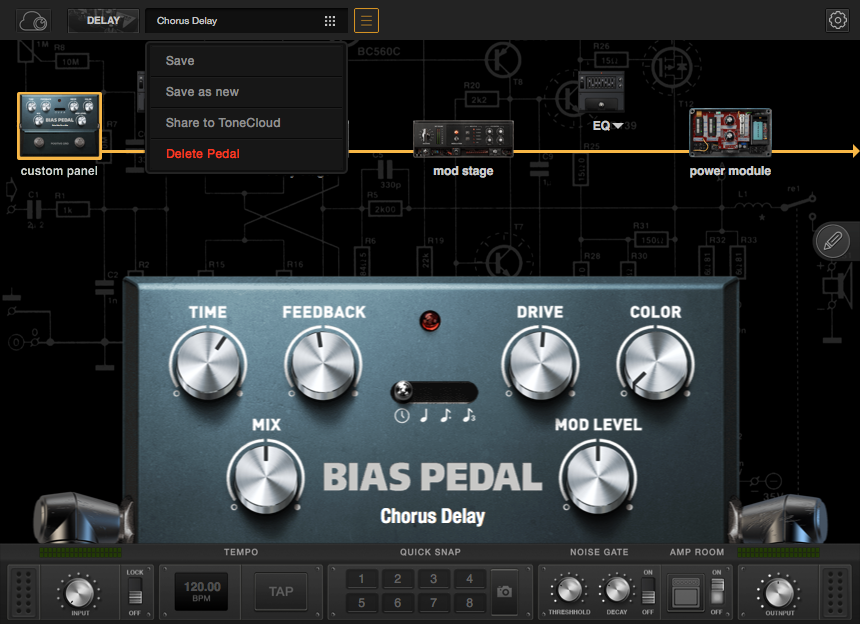Click the DRIVE knob
The height and width of the screenshot is (624, 860).
point(540,362)
